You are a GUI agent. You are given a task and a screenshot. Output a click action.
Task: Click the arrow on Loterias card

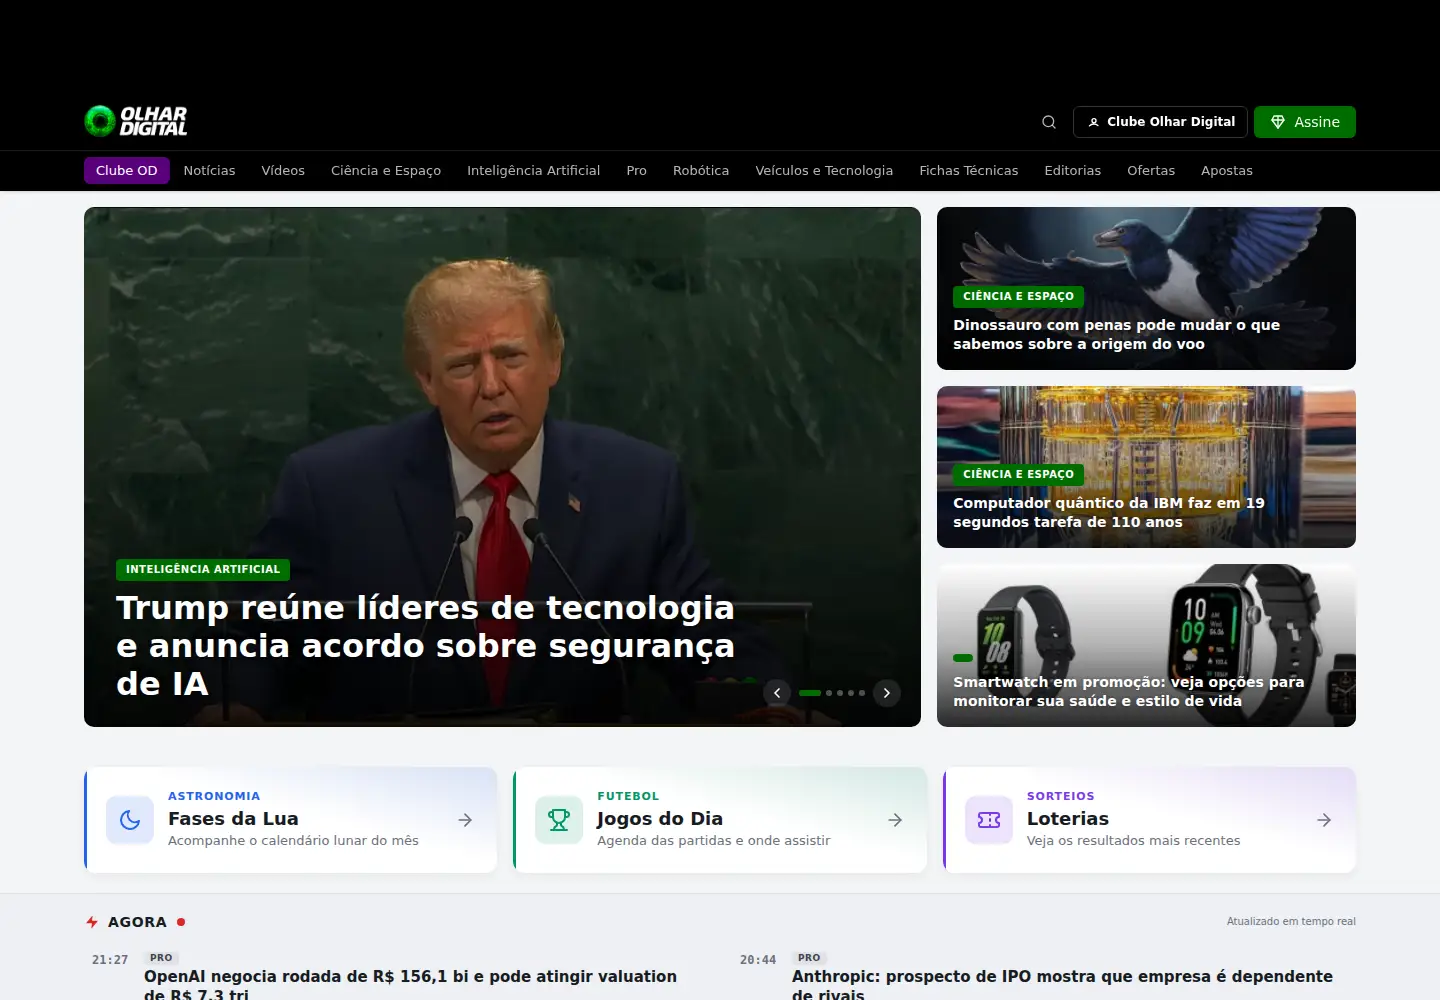coord(1324,820)
